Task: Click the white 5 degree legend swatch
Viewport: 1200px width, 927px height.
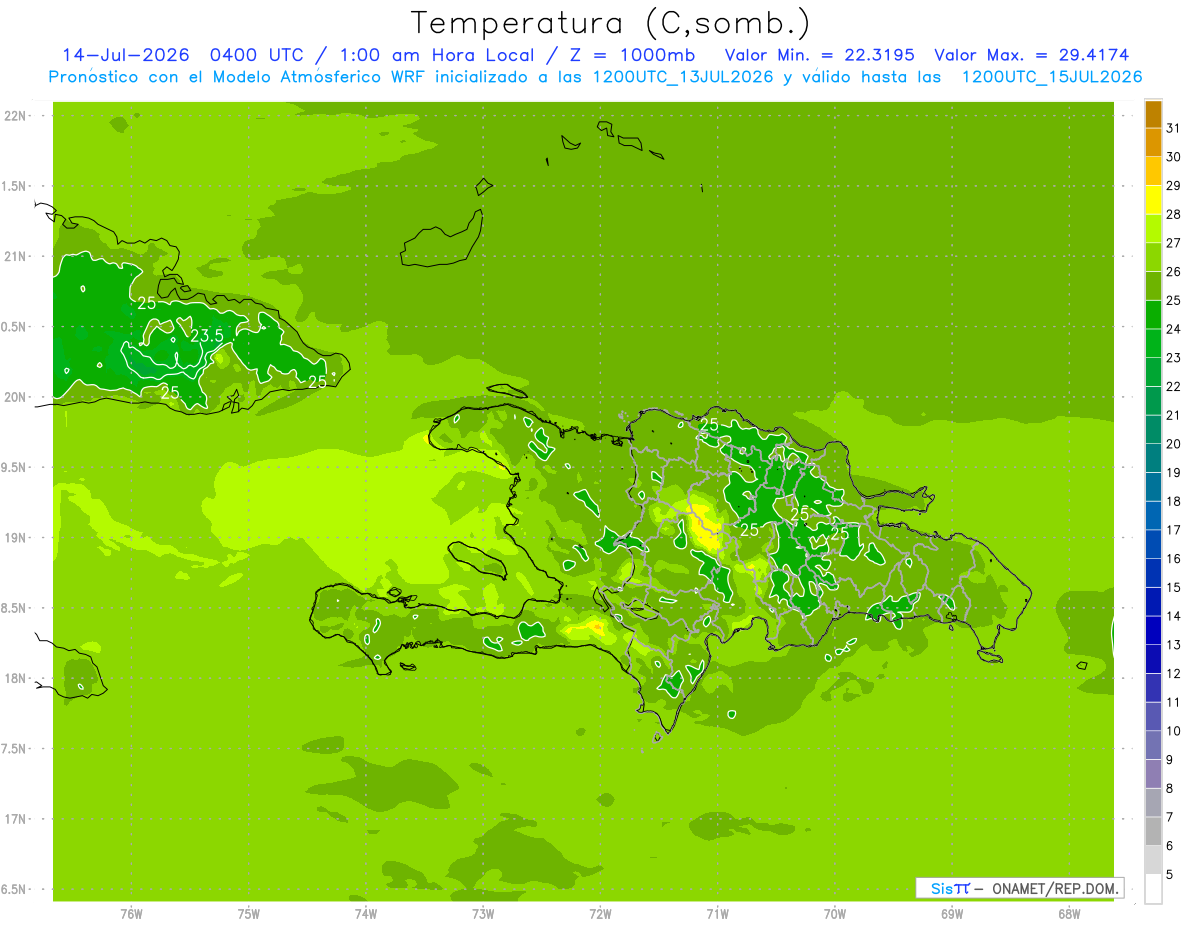Action: pos(1153,889)
